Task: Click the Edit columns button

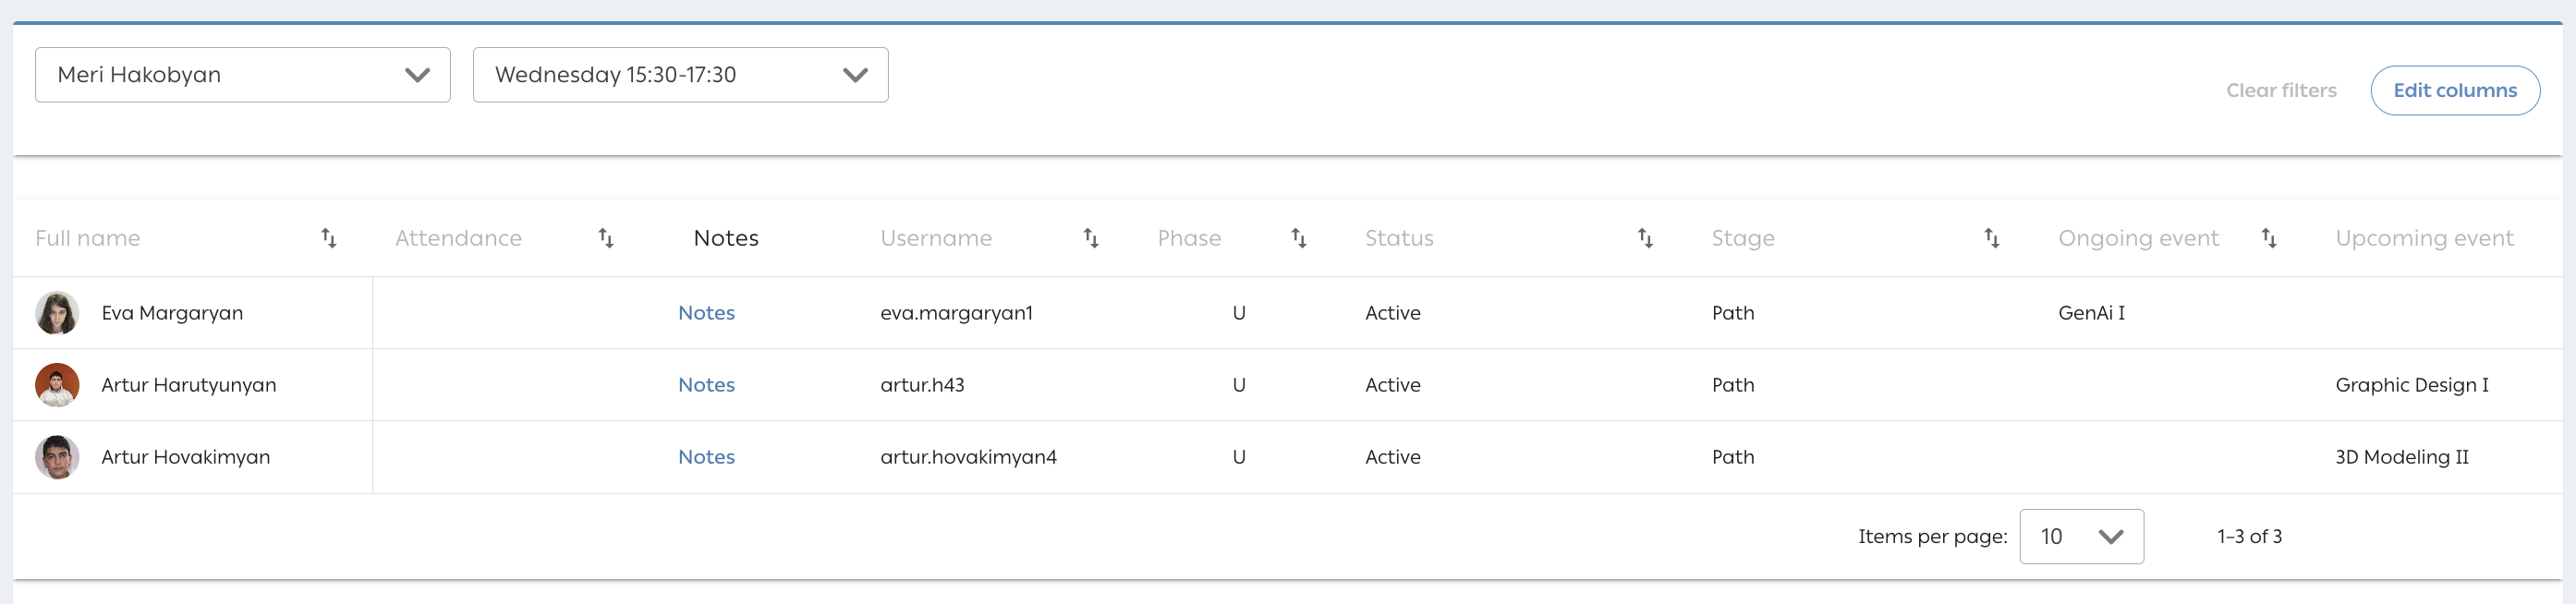Action: point(2454,91)
